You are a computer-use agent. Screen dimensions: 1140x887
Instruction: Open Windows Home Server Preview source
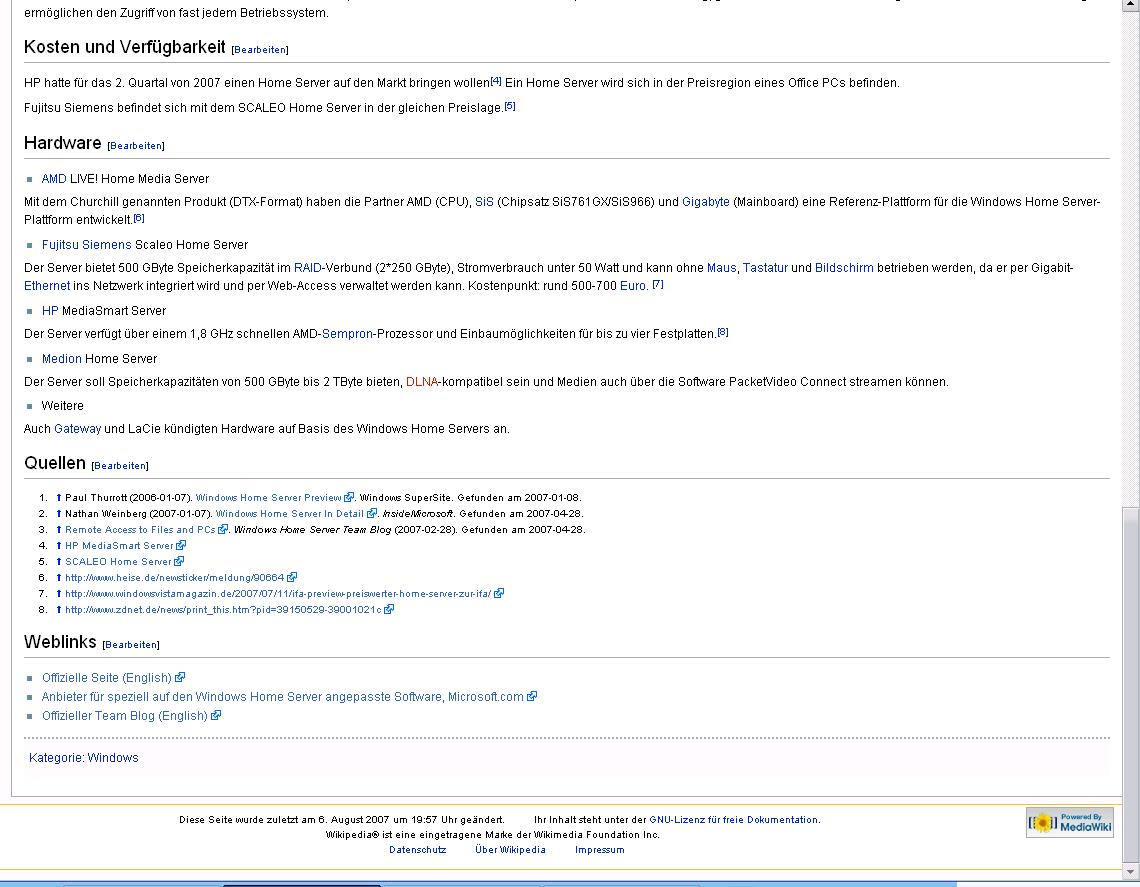268,498
